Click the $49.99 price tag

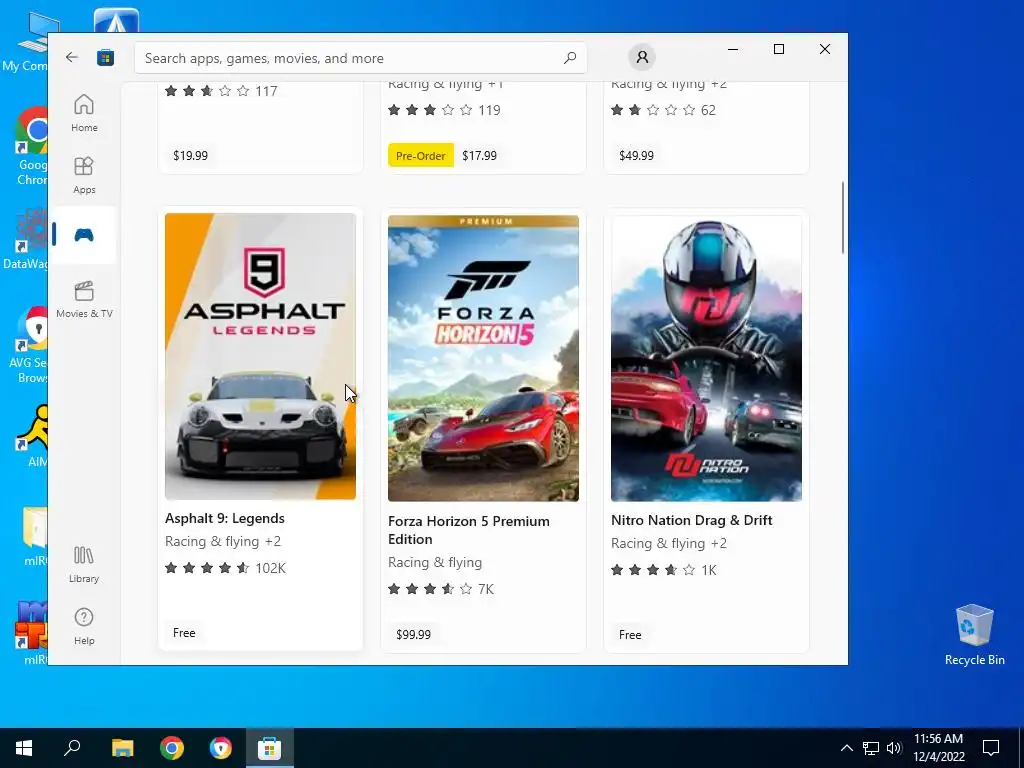[637, 155]
